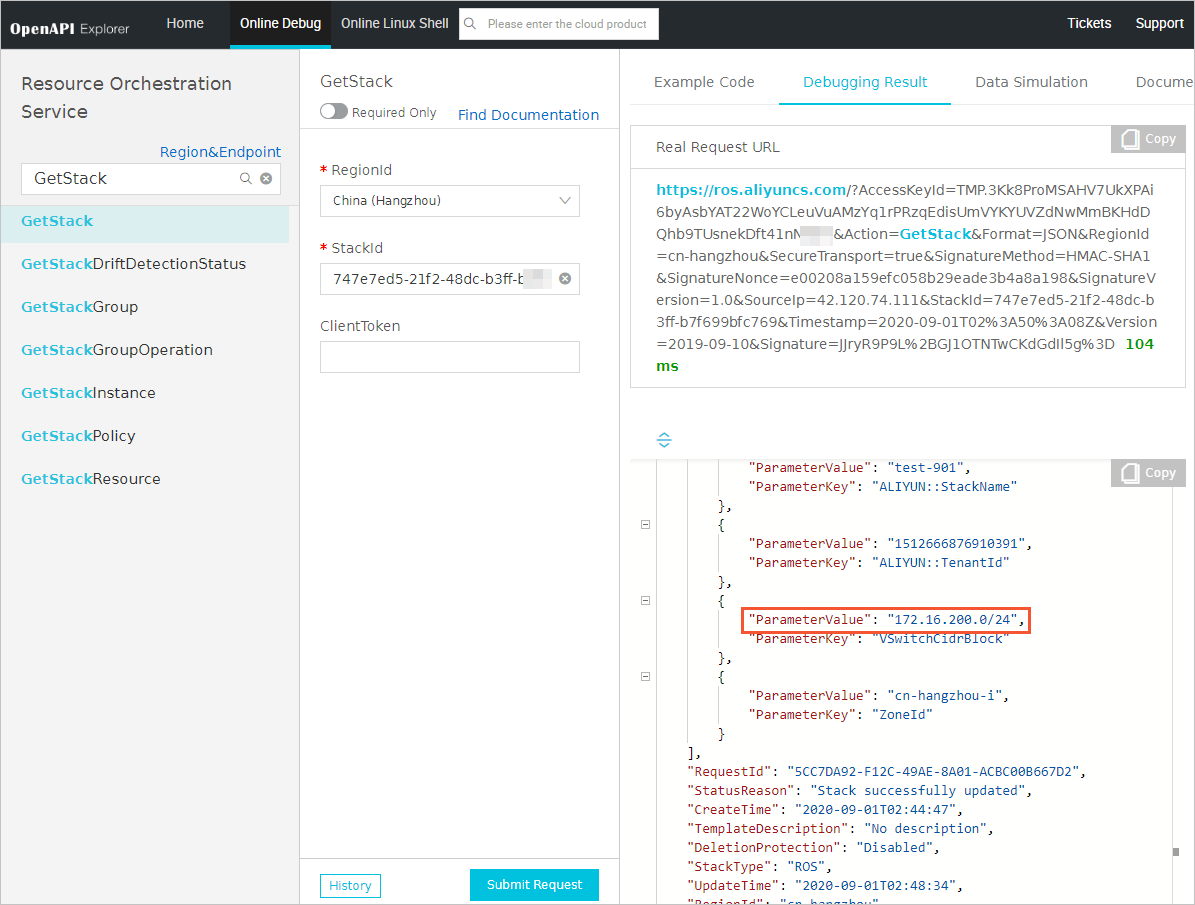The image size is (1195, 905).
Task: Click the OpenAPI Explorer logo
Action: tap(69, 28)
